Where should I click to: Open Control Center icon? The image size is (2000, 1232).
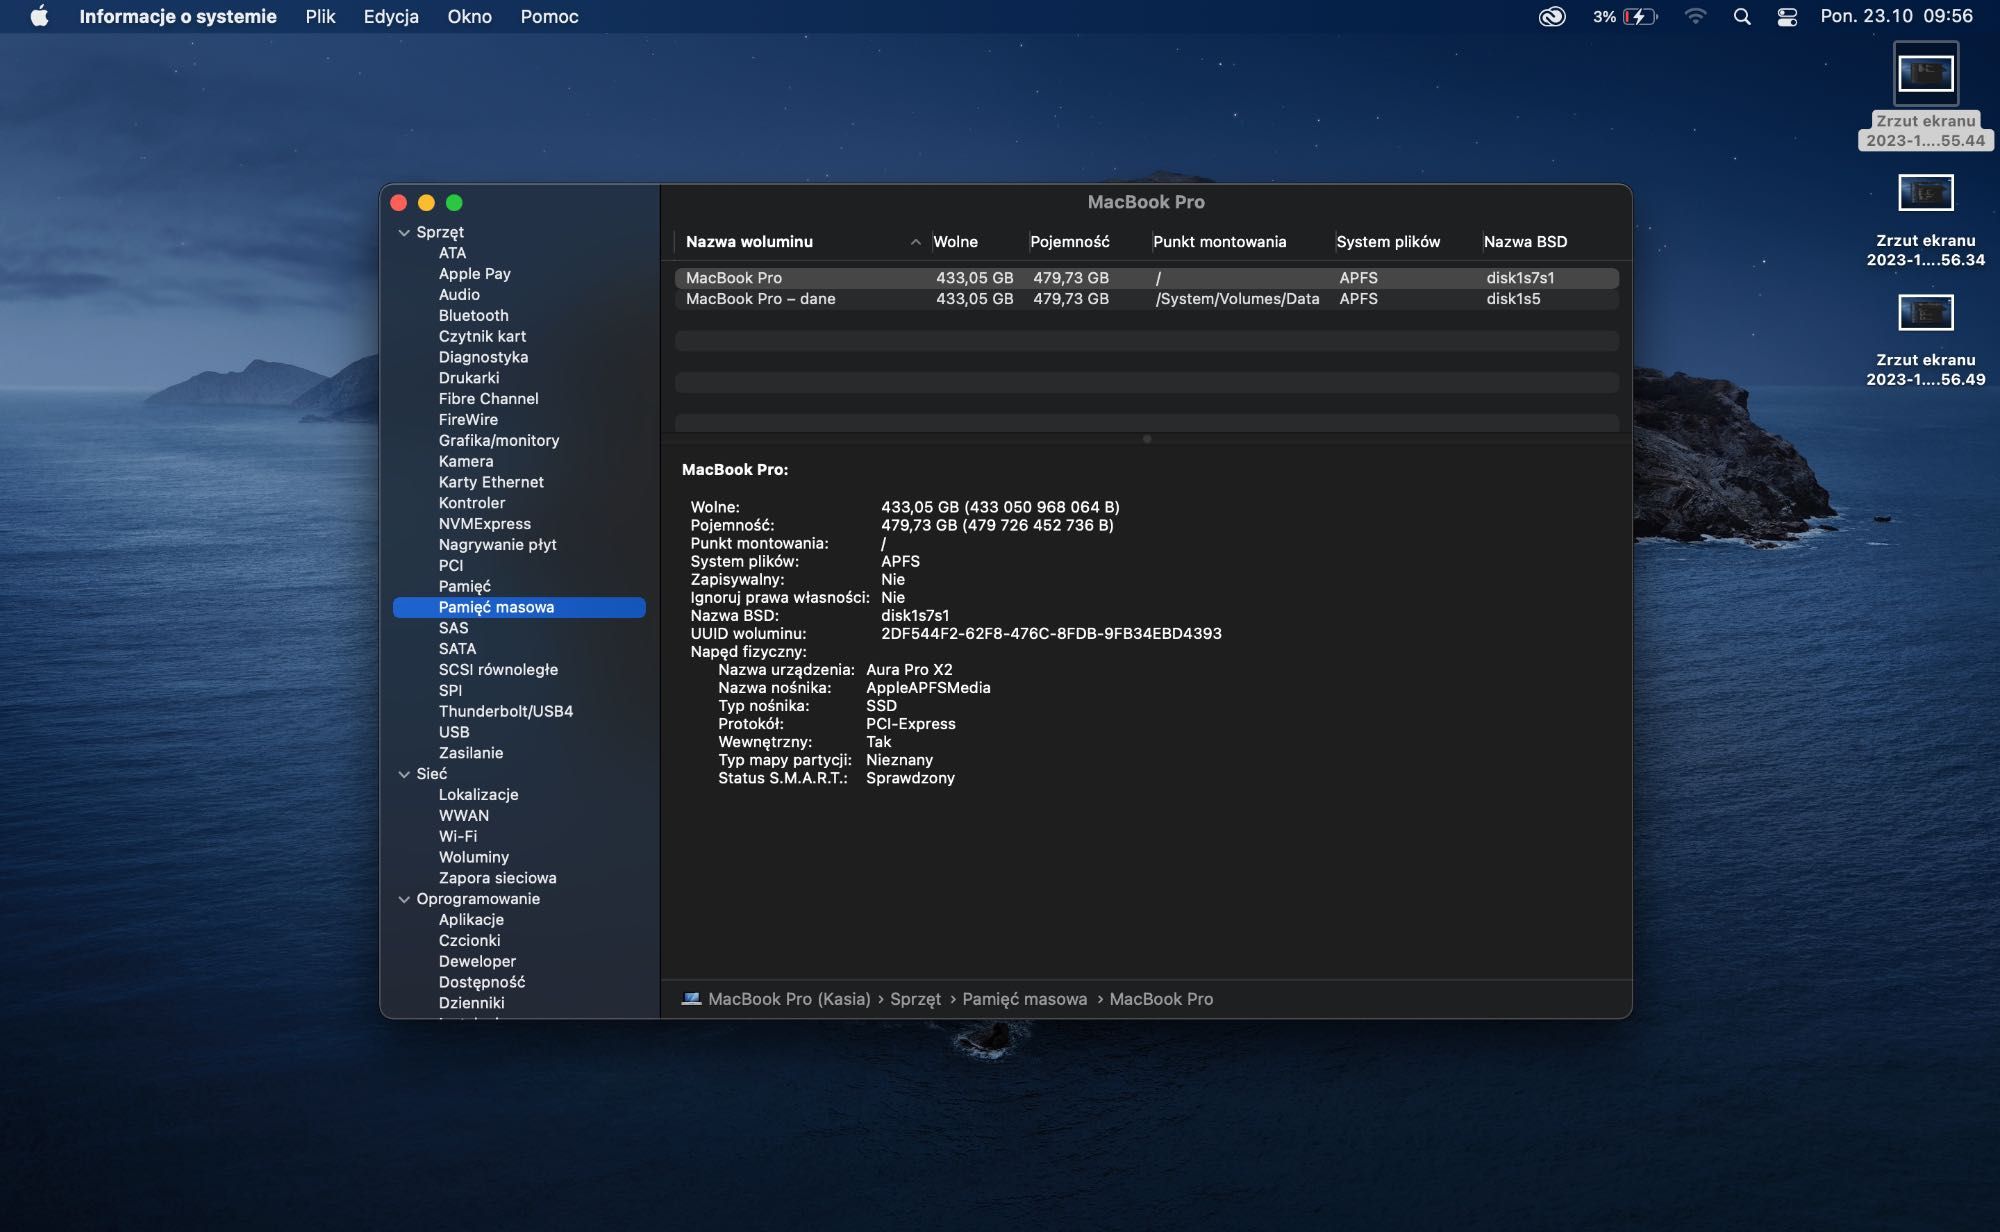[1787, 16]
